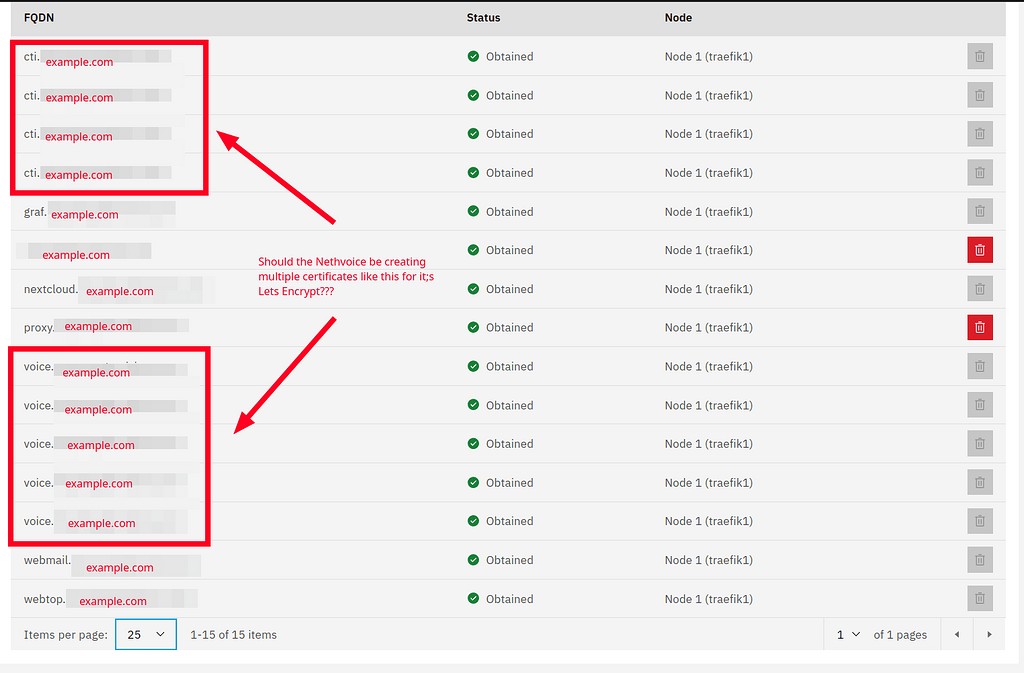This screenshot has height=673, width=1024.
Task: Click the previous page arrow
Action: coord(956,634)
